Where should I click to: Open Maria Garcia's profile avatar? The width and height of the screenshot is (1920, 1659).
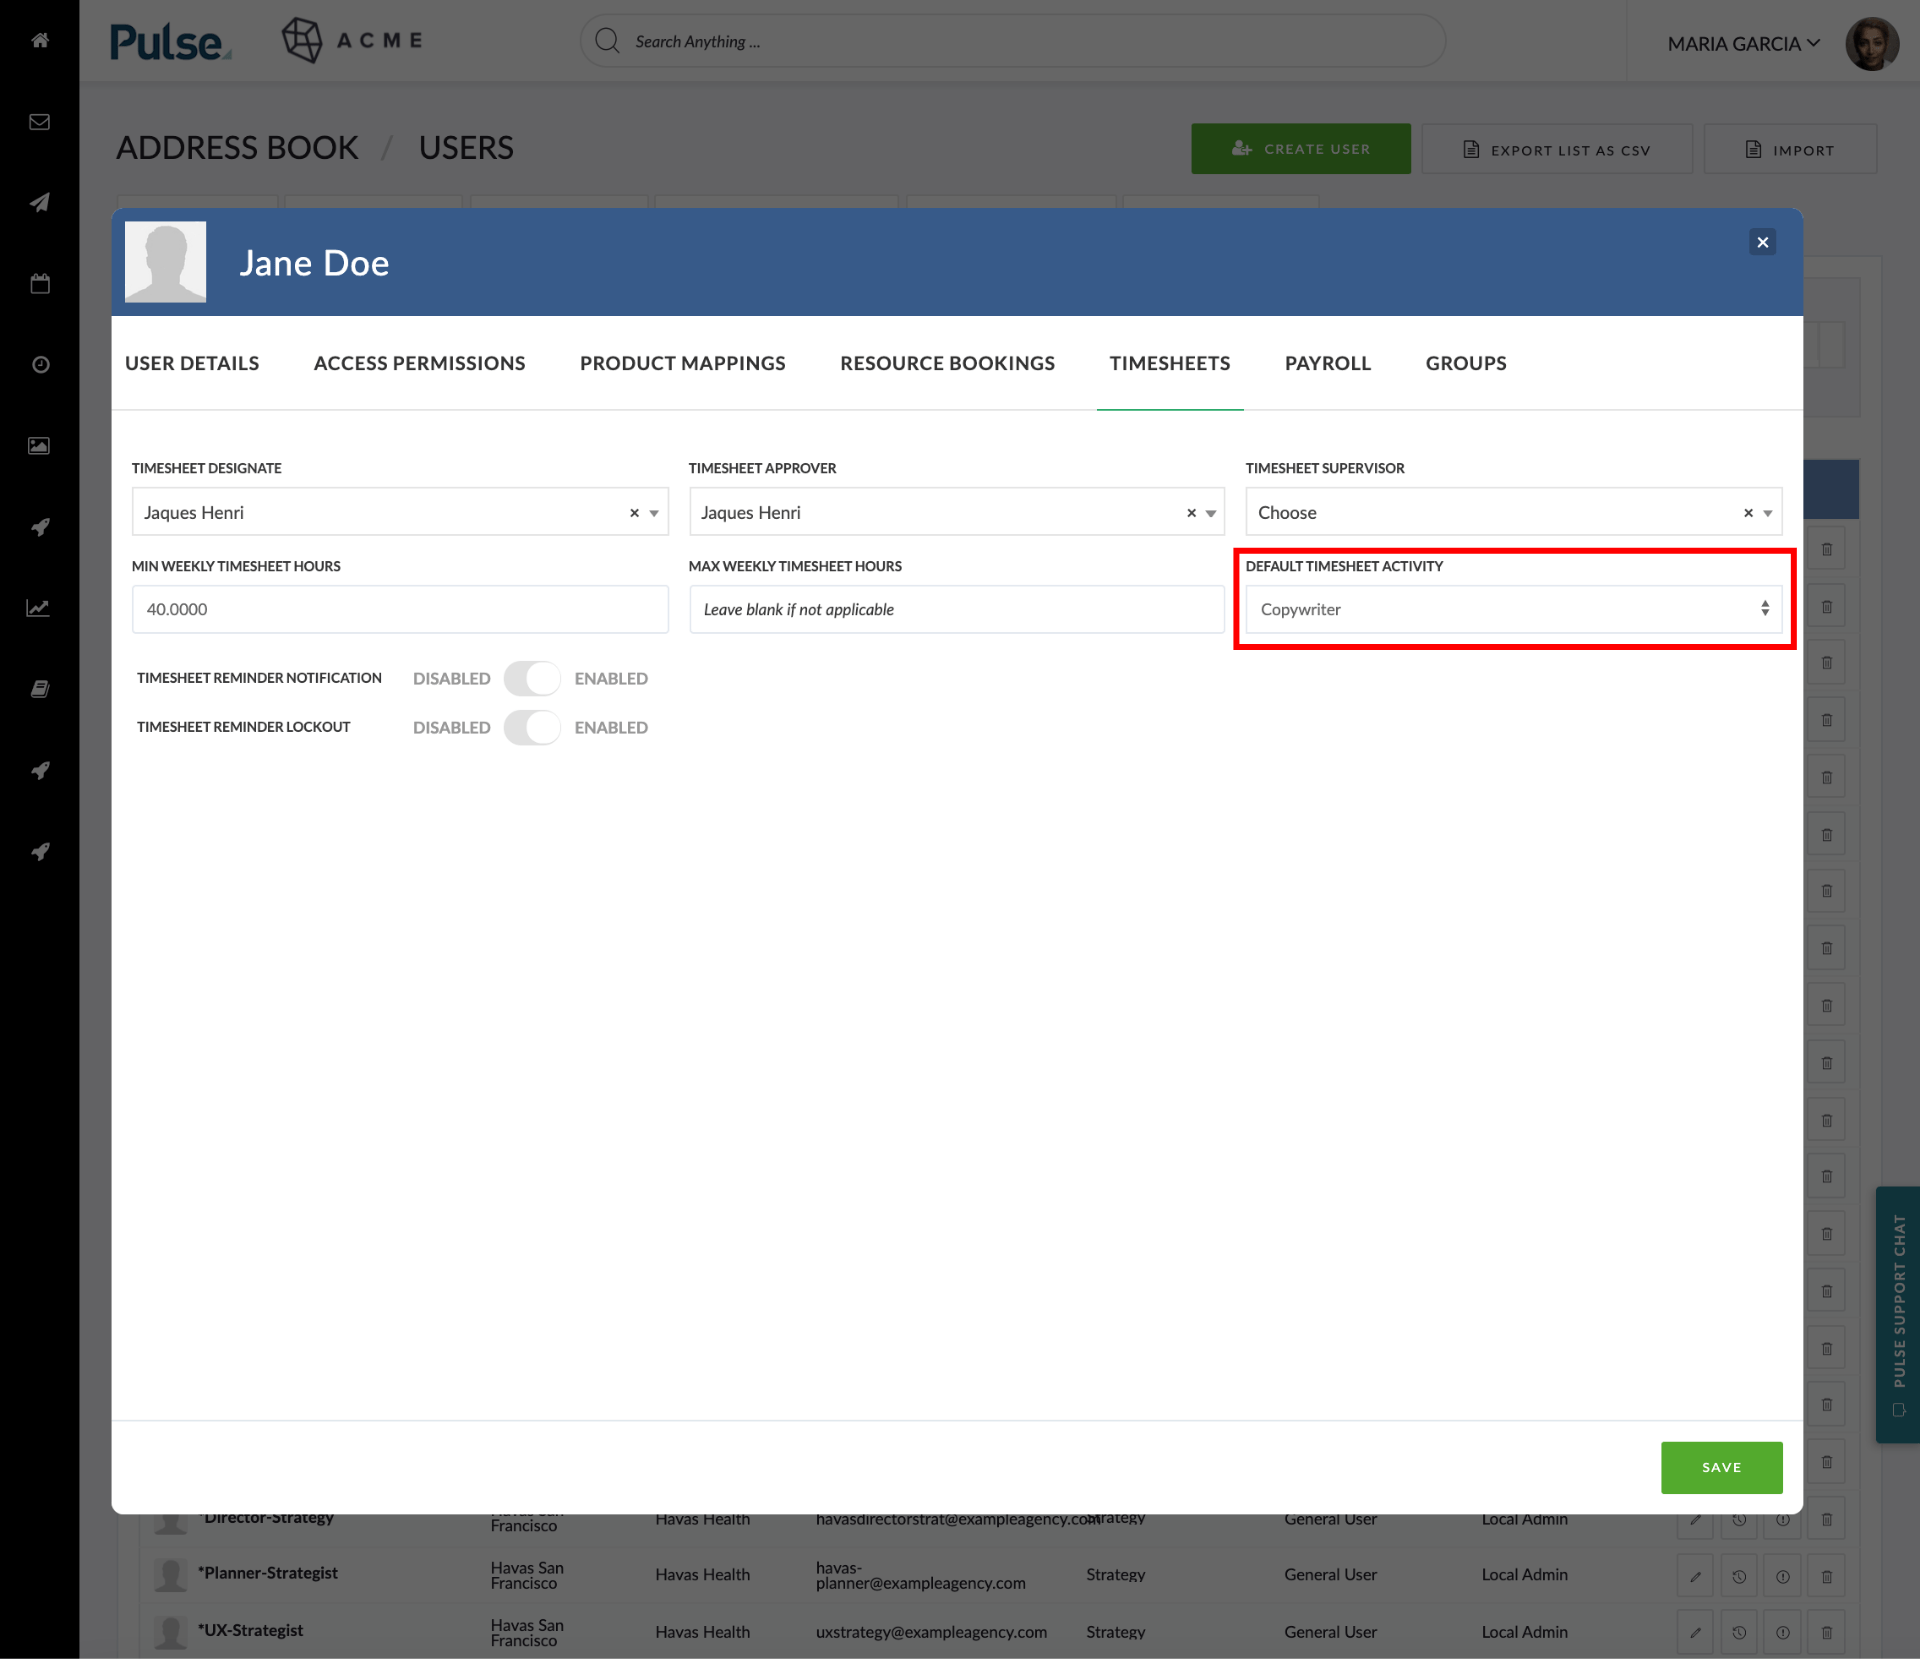coord(1872,43)
